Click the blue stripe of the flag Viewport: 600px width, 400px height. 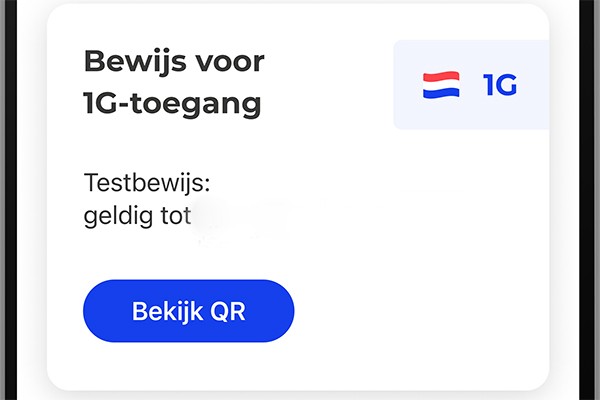pos(441,93)
